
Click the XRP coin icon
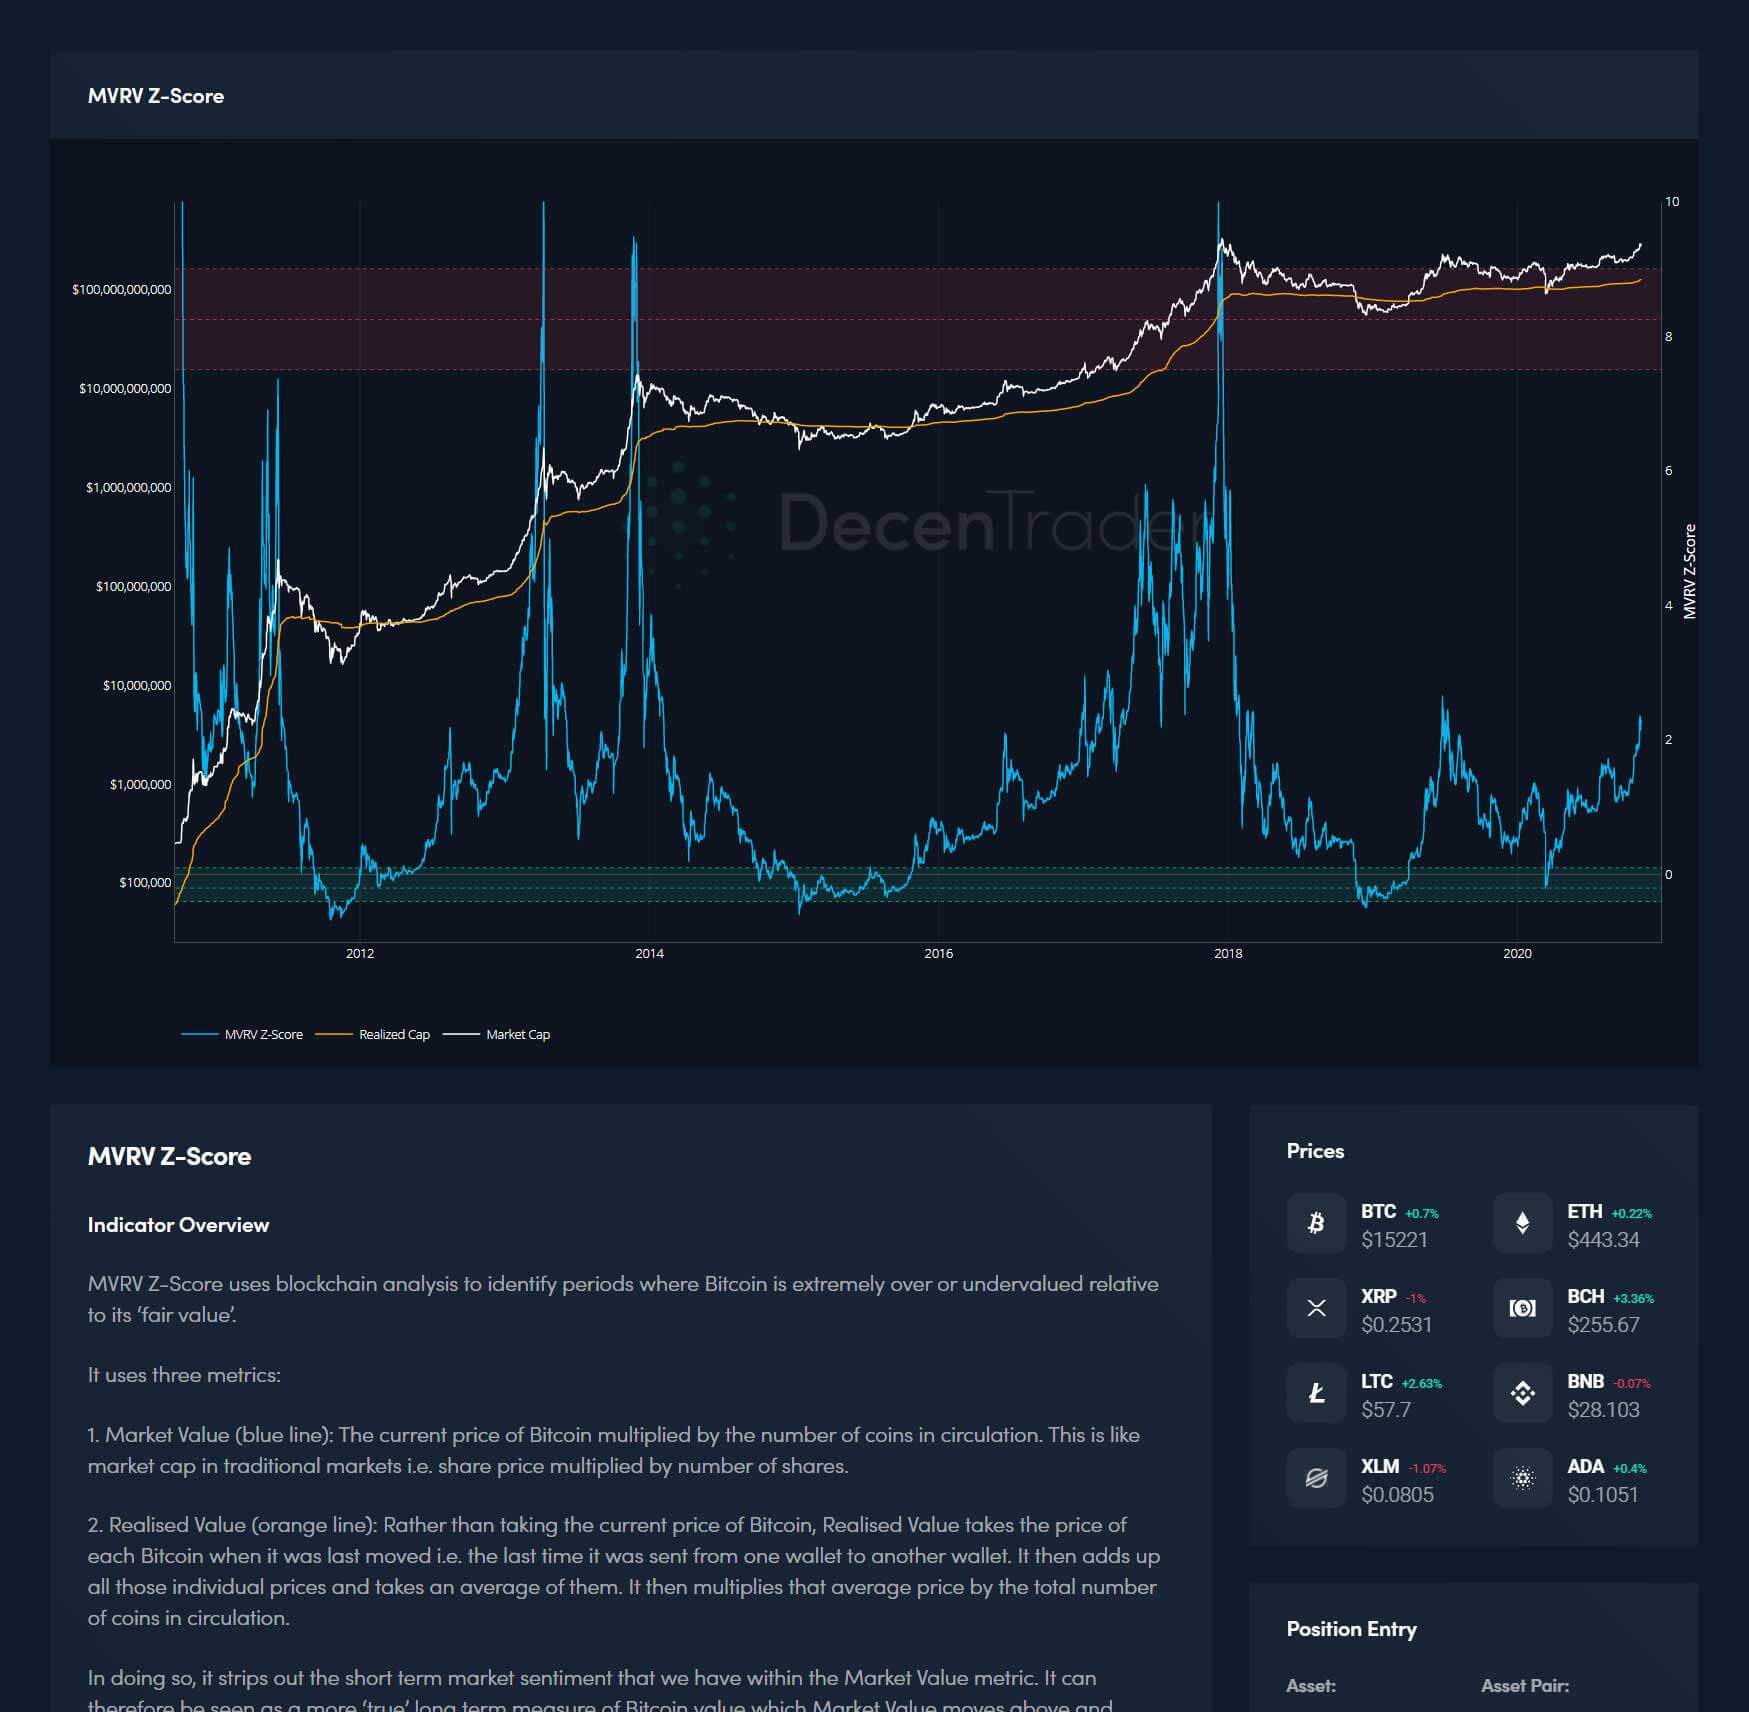pyautogui.click(x=1316, y=1308)
